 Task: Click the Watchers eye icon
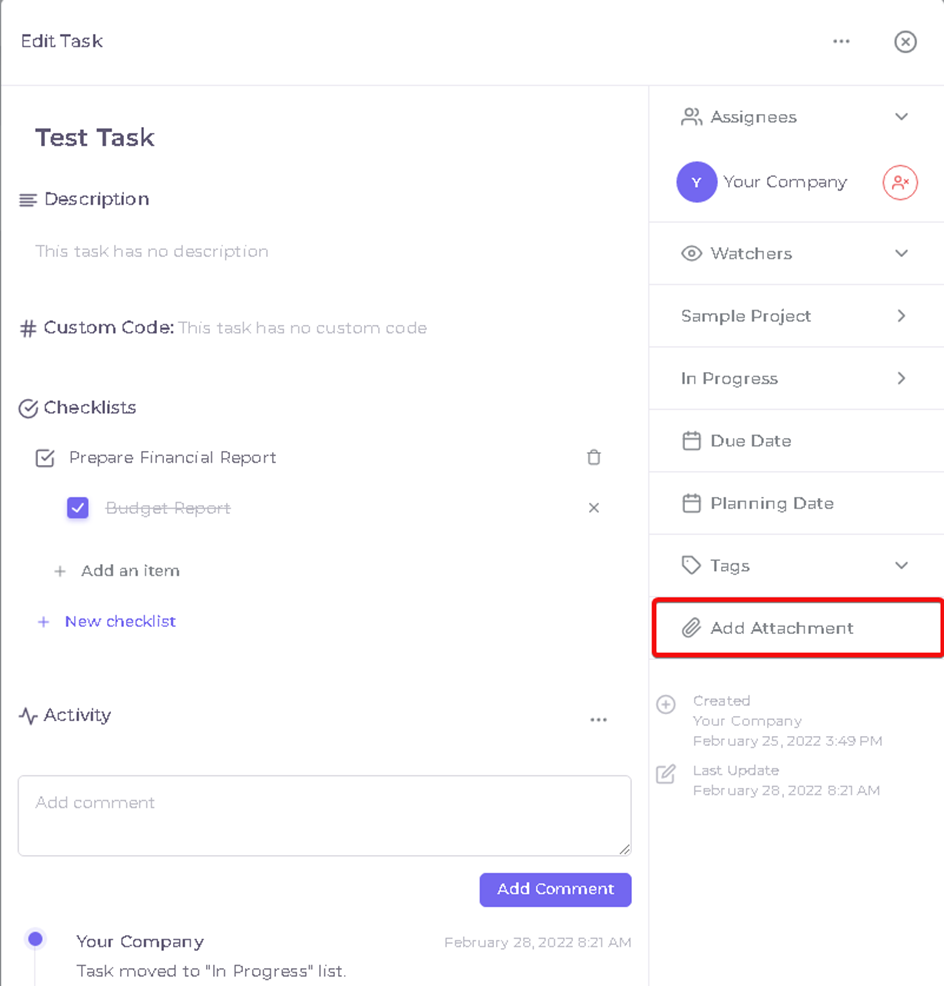[691, 253]
